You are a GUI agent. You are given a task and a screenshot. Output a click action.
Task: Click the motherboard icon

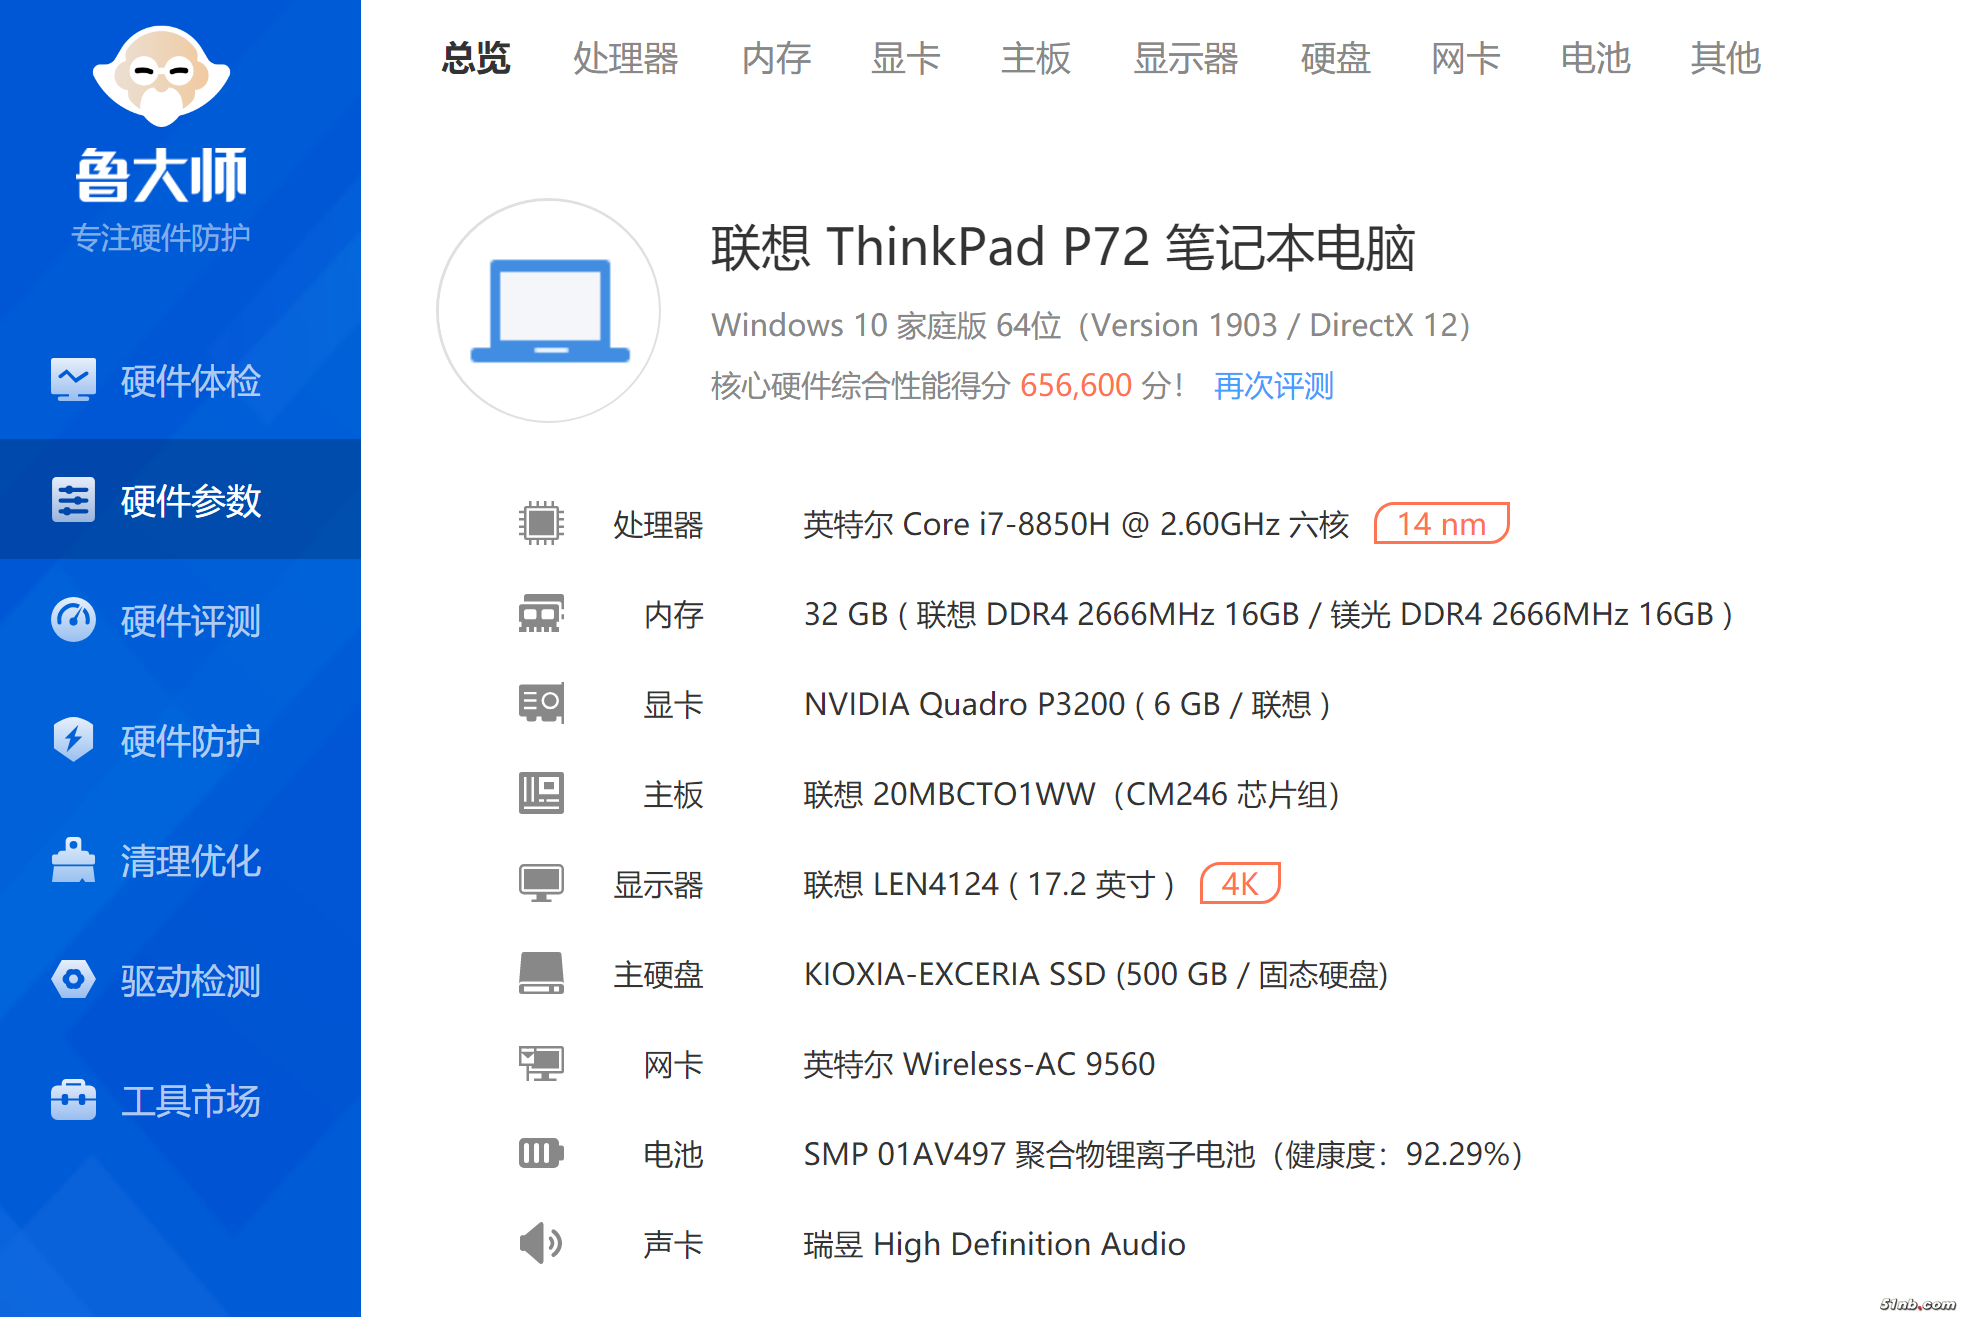click(541, 793)
